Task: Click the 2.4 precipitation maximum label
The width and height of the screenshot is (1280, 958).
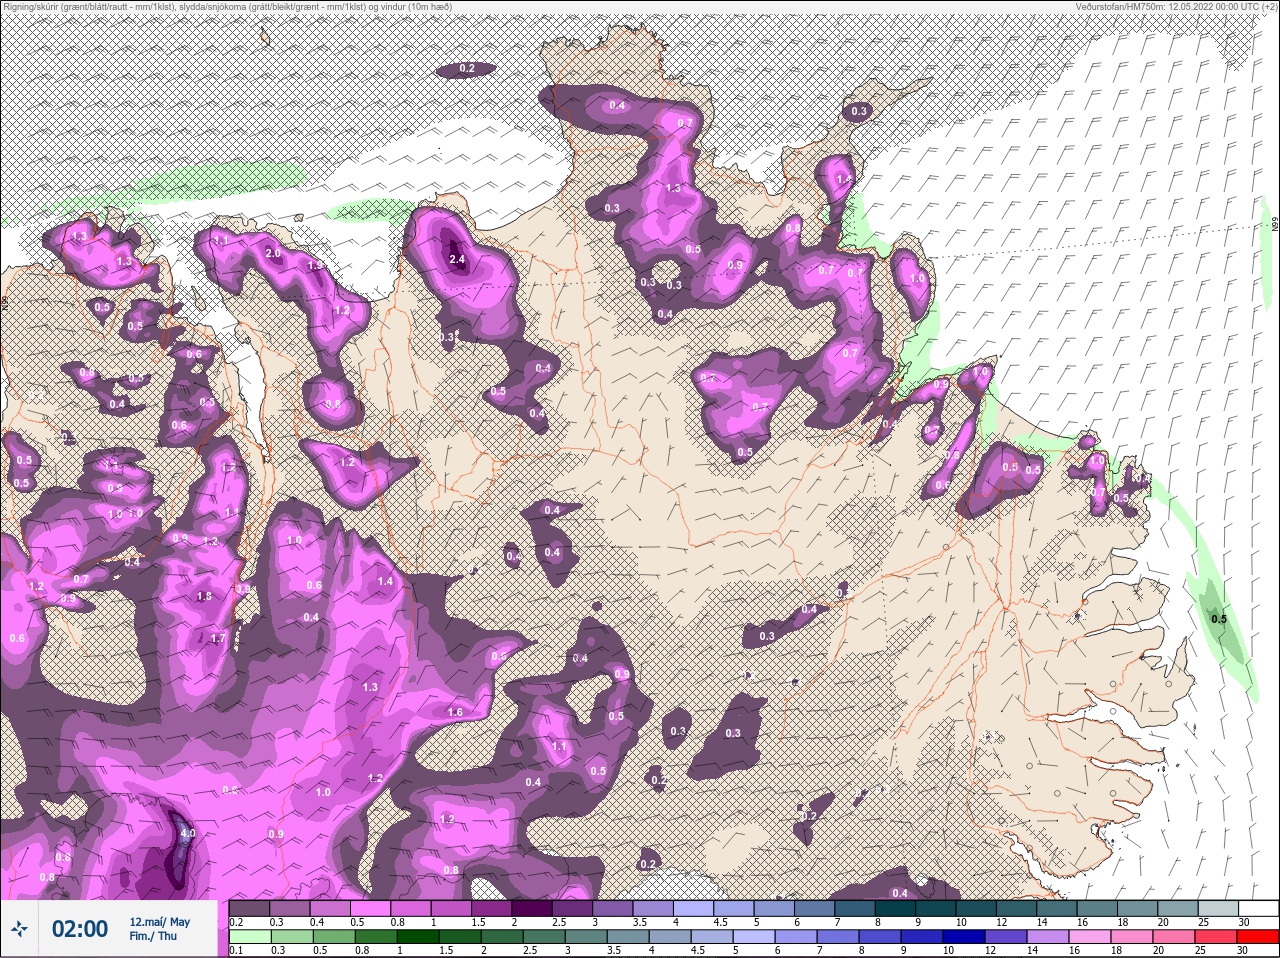Action: [458, 260]
